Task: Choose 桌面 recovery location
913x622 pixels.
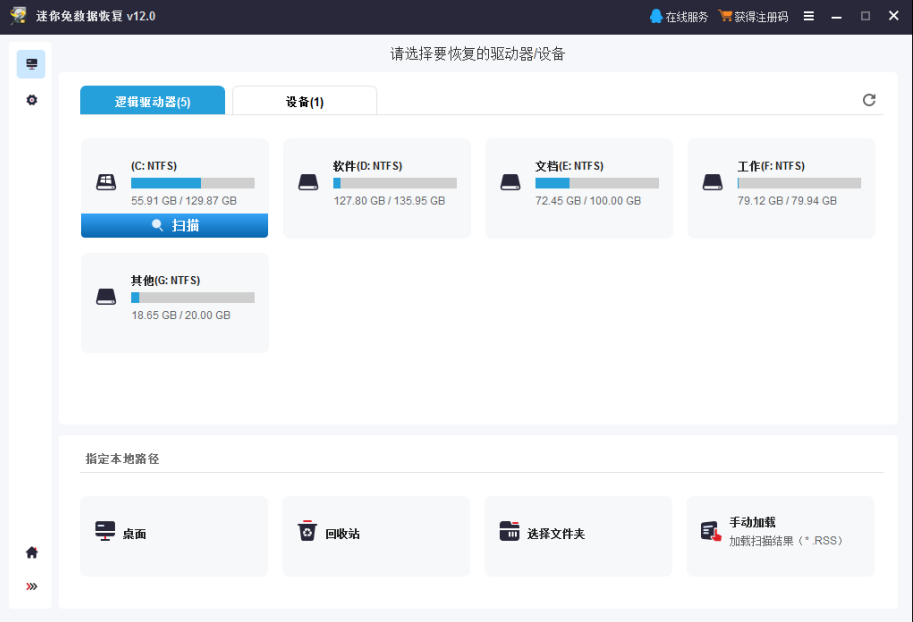Action: (174, 536)
